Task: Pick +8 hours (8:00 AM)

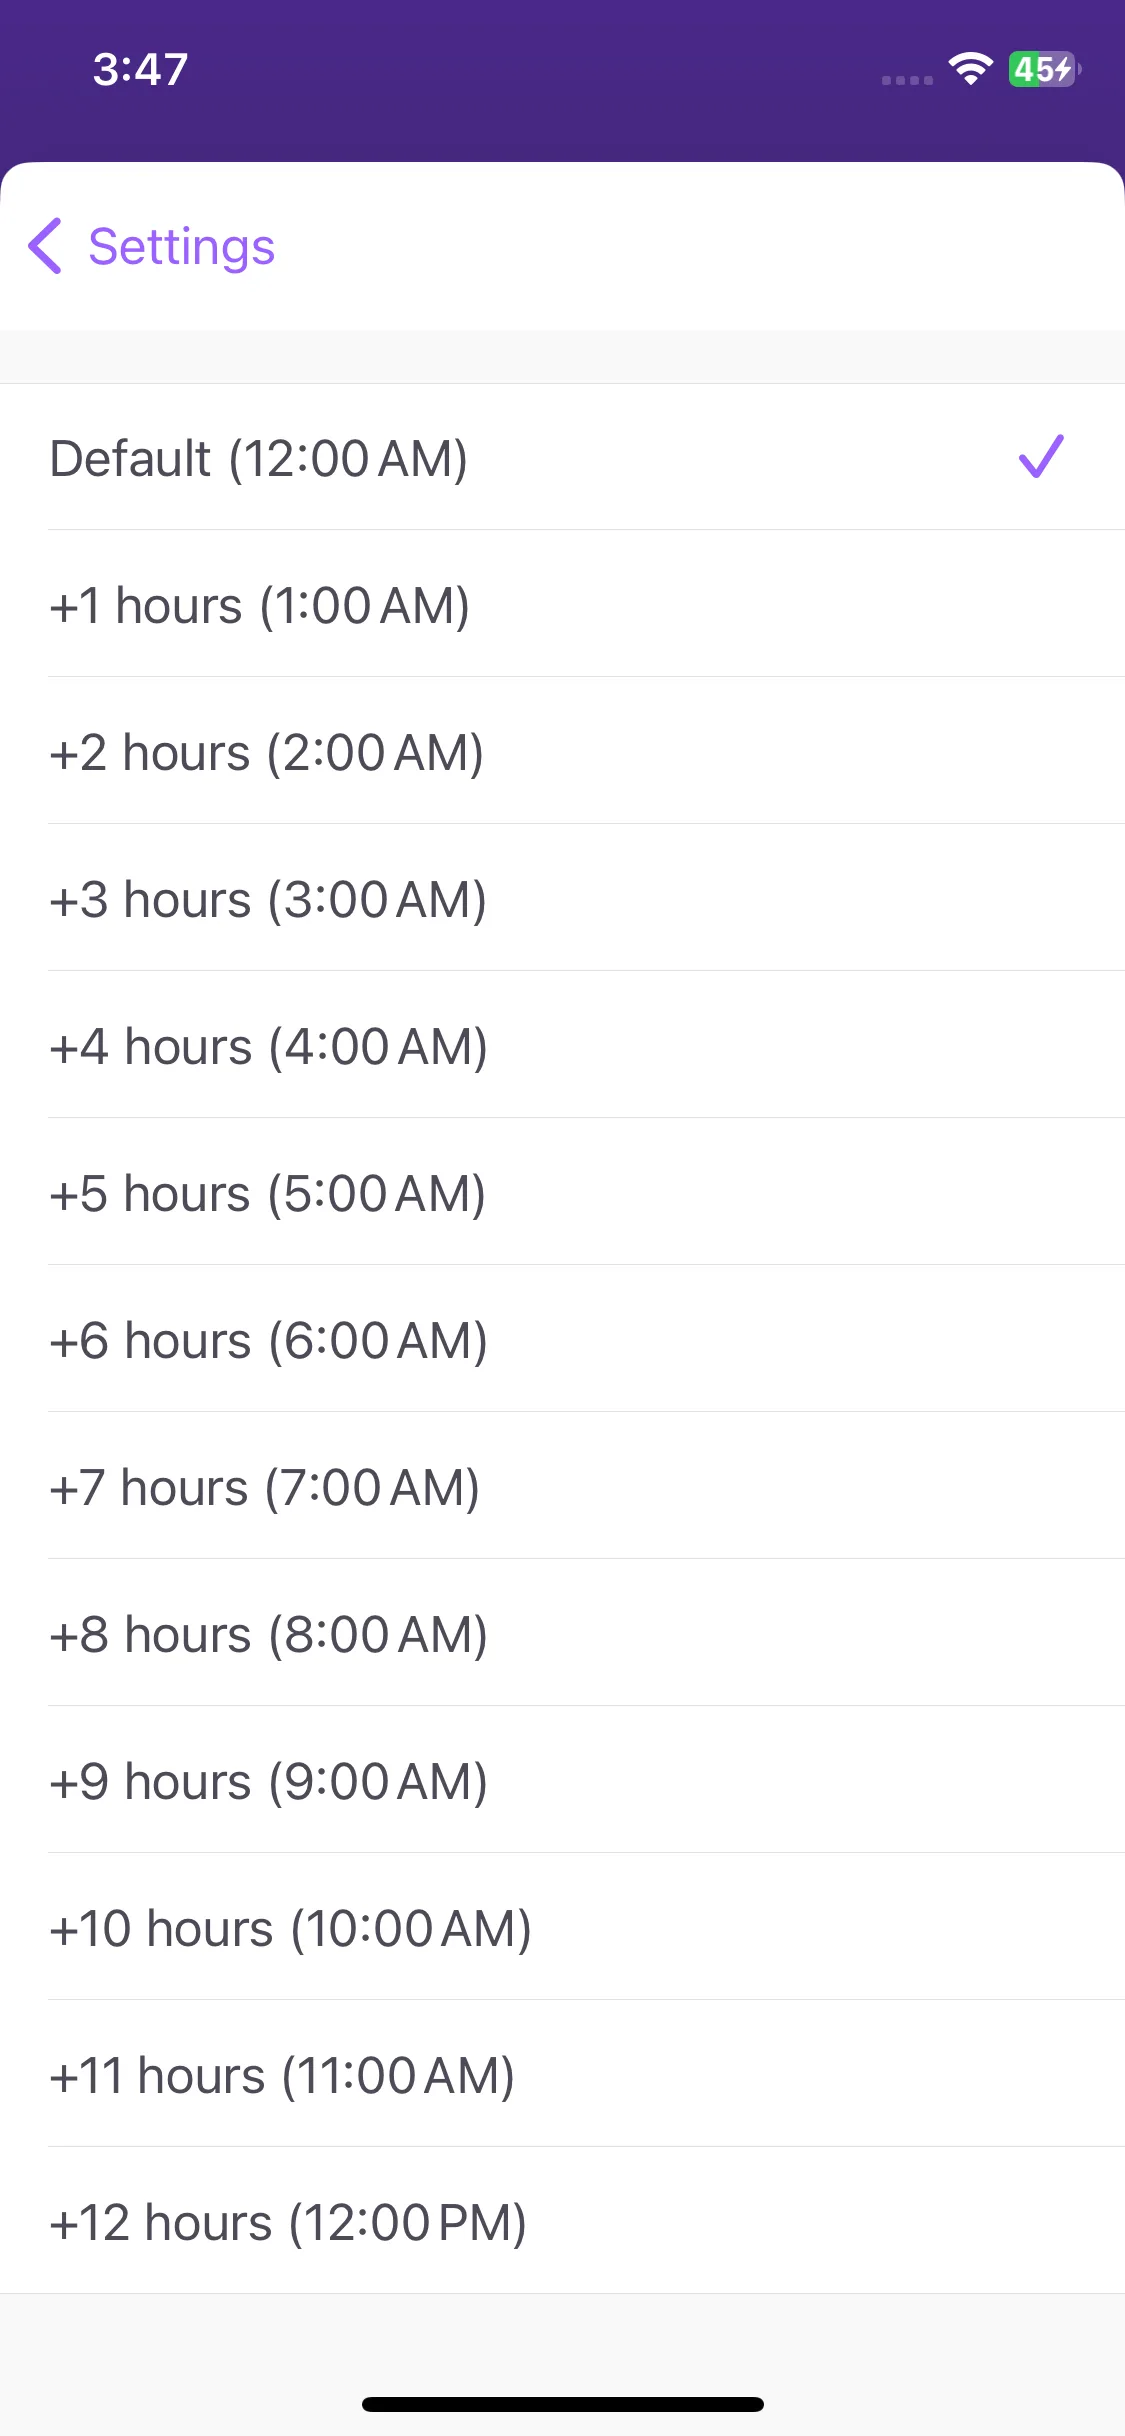Action: pos(562,1633)
